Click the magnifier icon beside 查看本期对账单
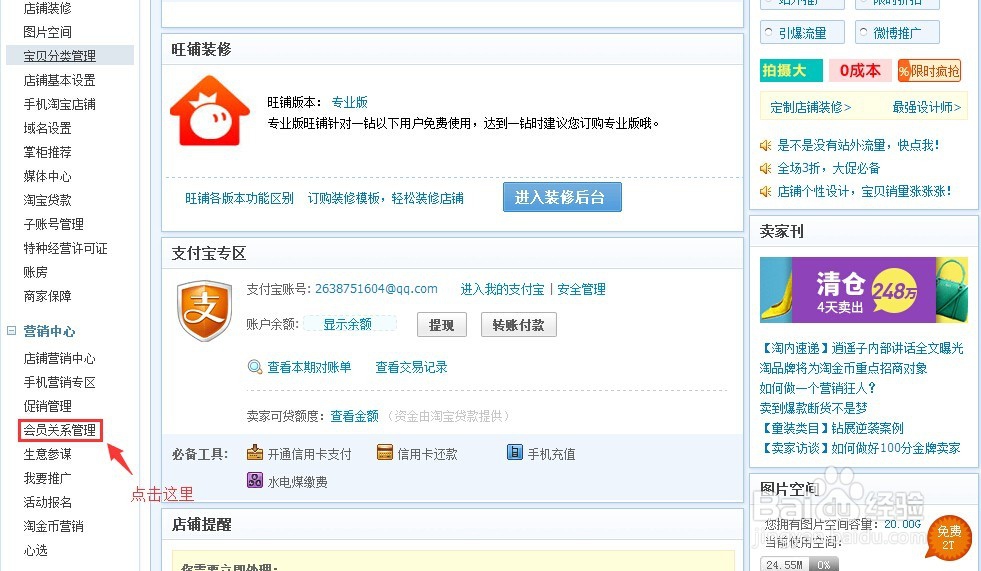The image size is (981, 571). click(255, 367)
